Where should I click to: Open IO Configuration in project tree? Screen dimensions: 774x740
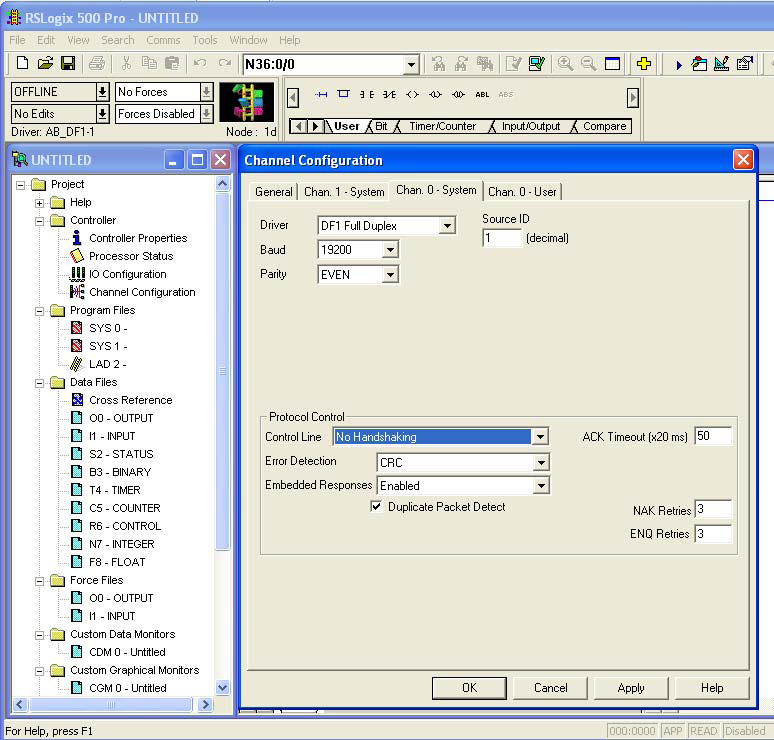tap(127, 274)
